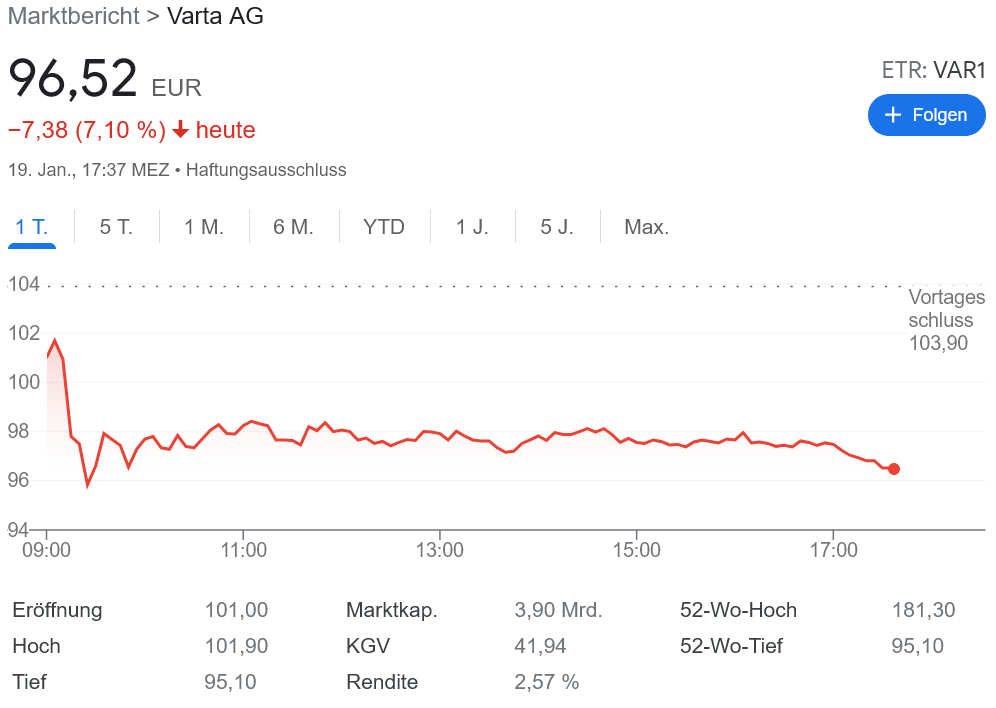This screenshot has height=708, width=996.
Task: Switch to the 5 T. time range tab
Action: (x=116, y=227)
